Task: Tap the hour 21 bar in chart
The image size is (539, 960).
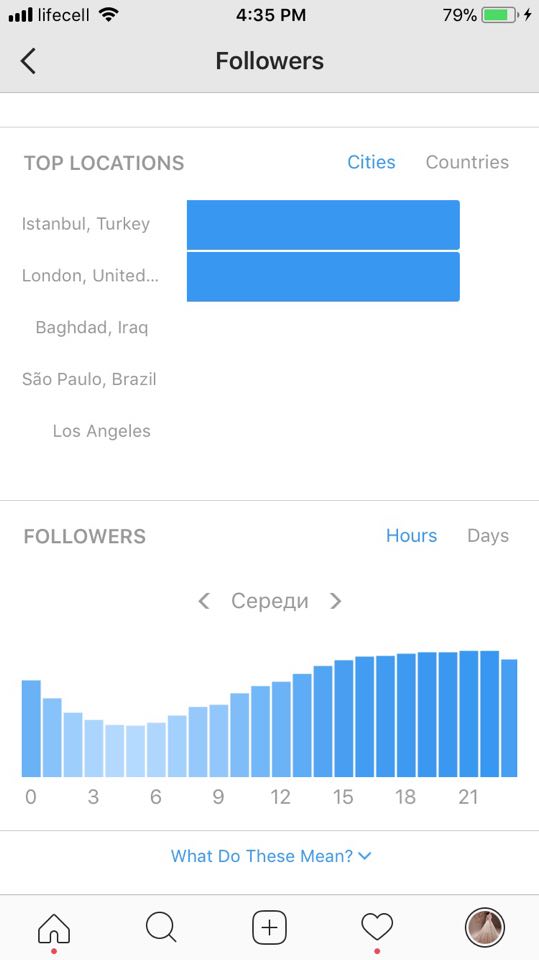Action: pos(469,714)
